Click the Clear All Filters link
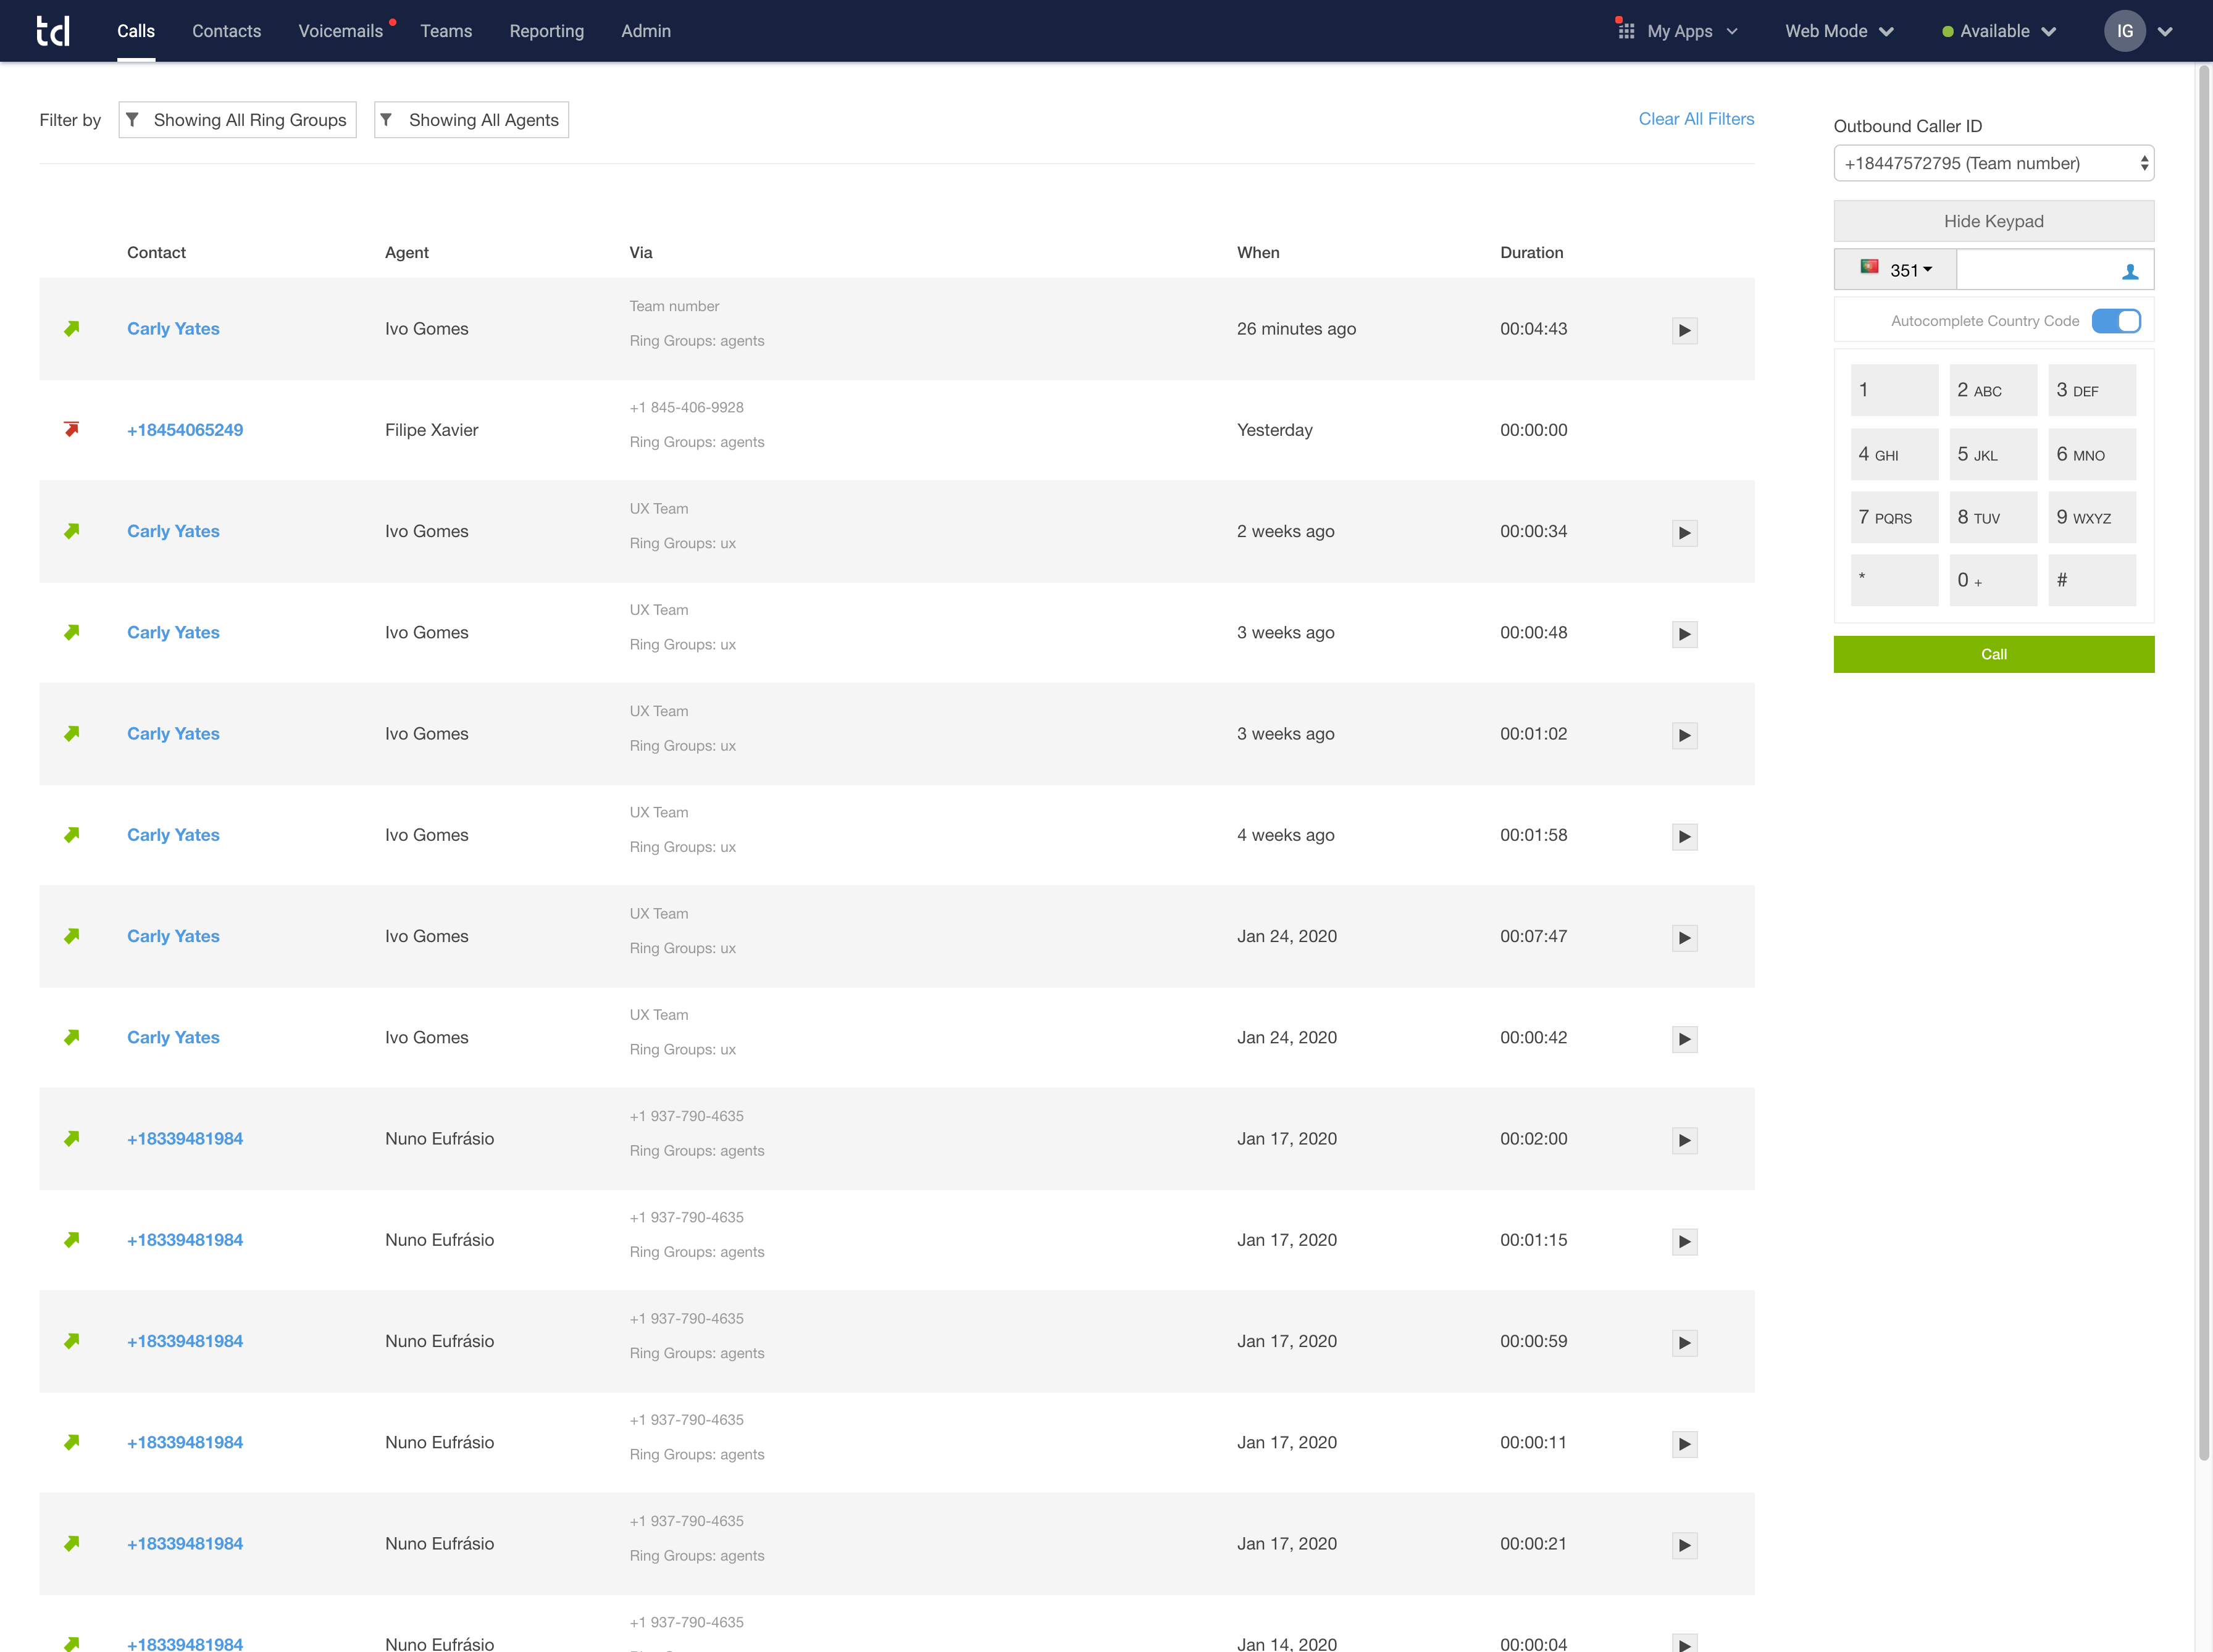 (1696, 119)
